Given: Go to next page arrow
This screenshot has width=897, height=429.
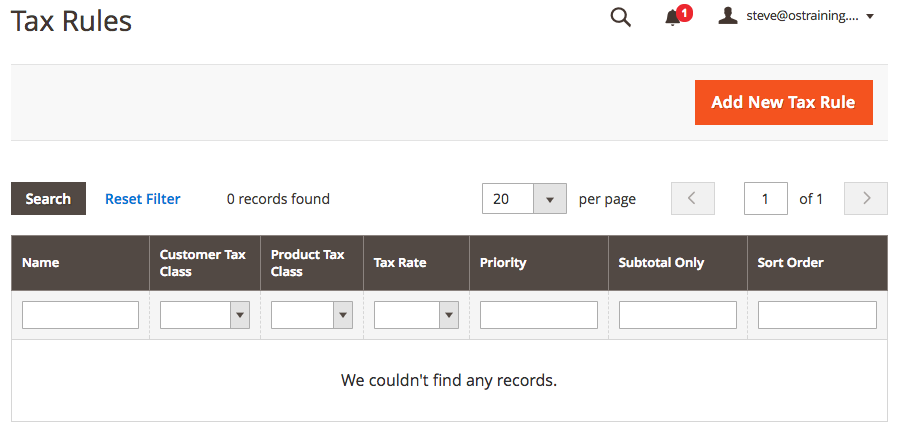Looking at the screenshot, I should point(866,199).
